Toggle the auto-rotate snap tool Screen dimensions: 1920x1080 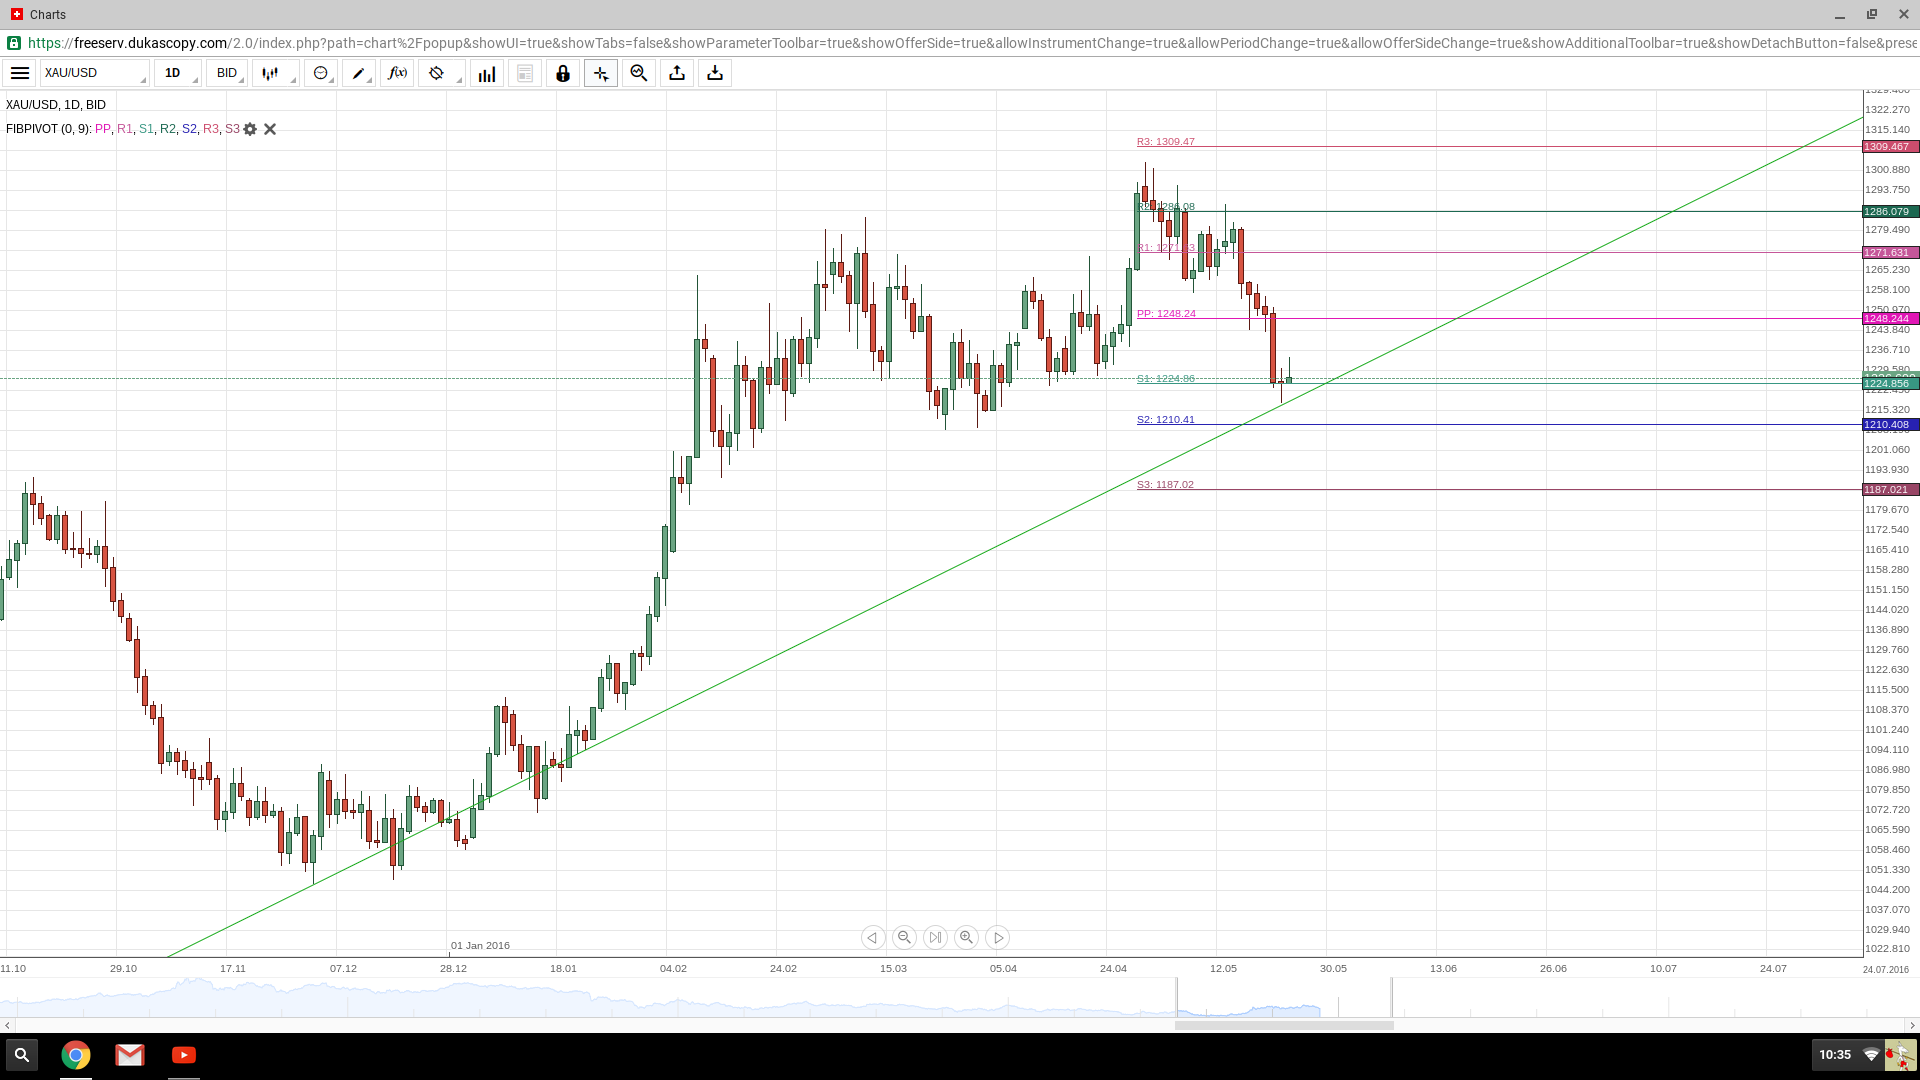click(436, 73)
